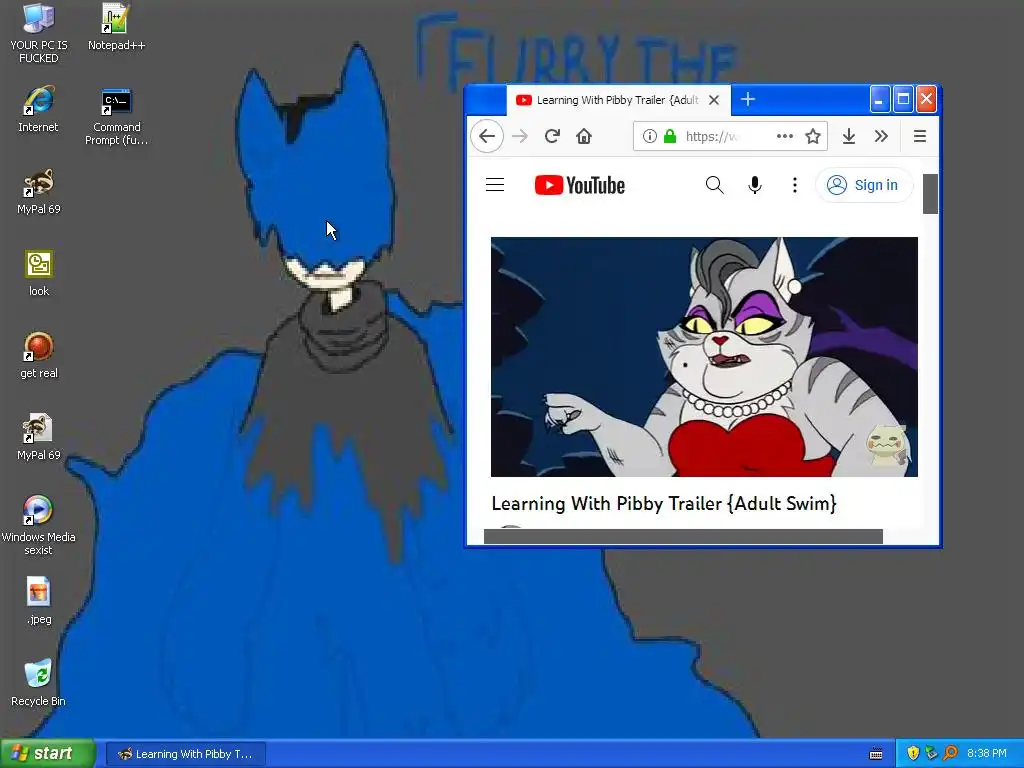Open the lower MyPal 69 document icon

point(39,437)
